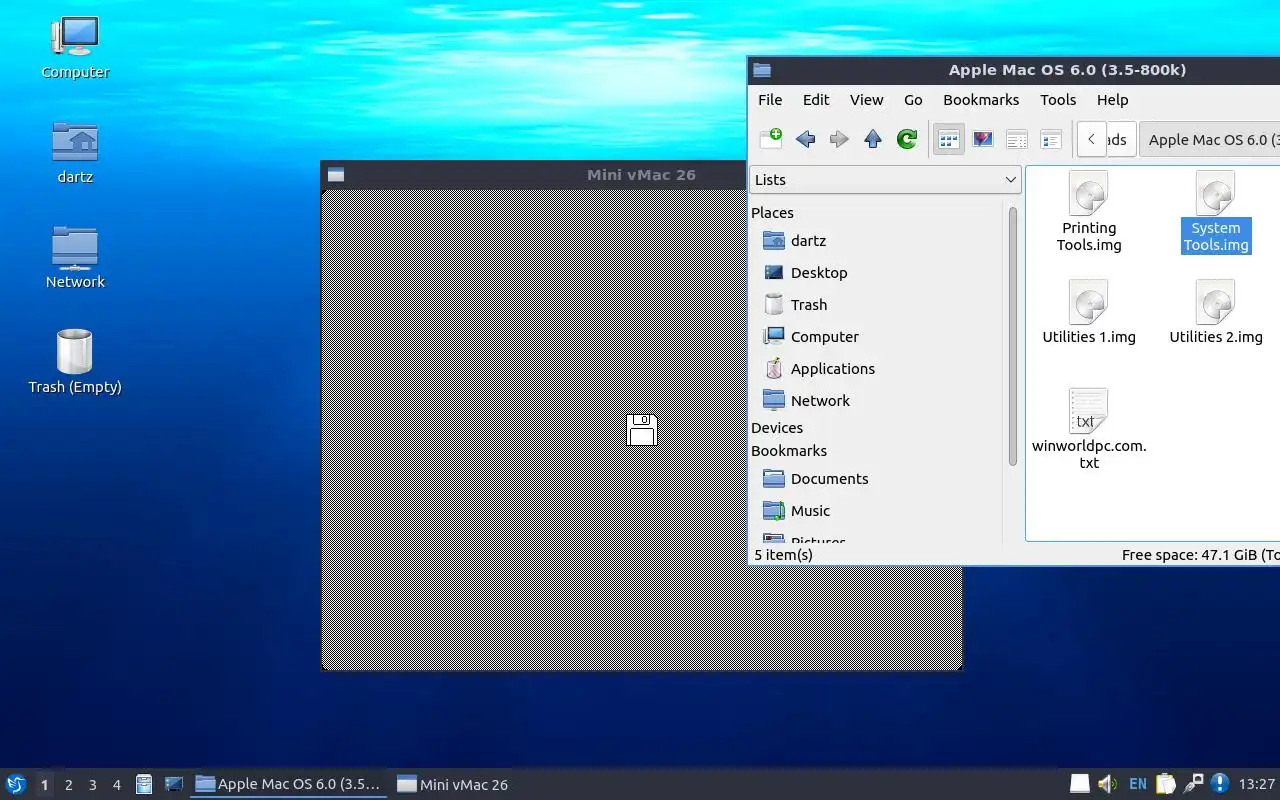Select the dartz home folder desktop icon
1280x800 pixels.
[x=75, y=152]
